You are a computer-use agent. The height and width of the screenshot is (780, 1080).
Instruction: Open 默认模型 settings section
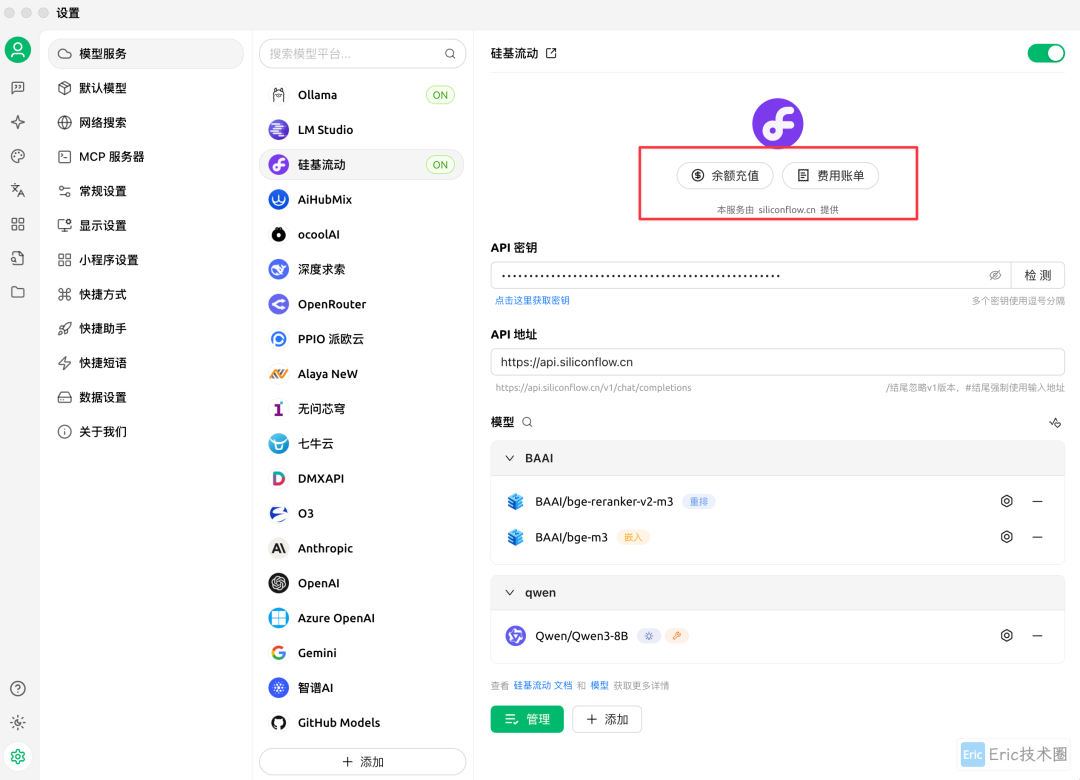click(145, 88)
